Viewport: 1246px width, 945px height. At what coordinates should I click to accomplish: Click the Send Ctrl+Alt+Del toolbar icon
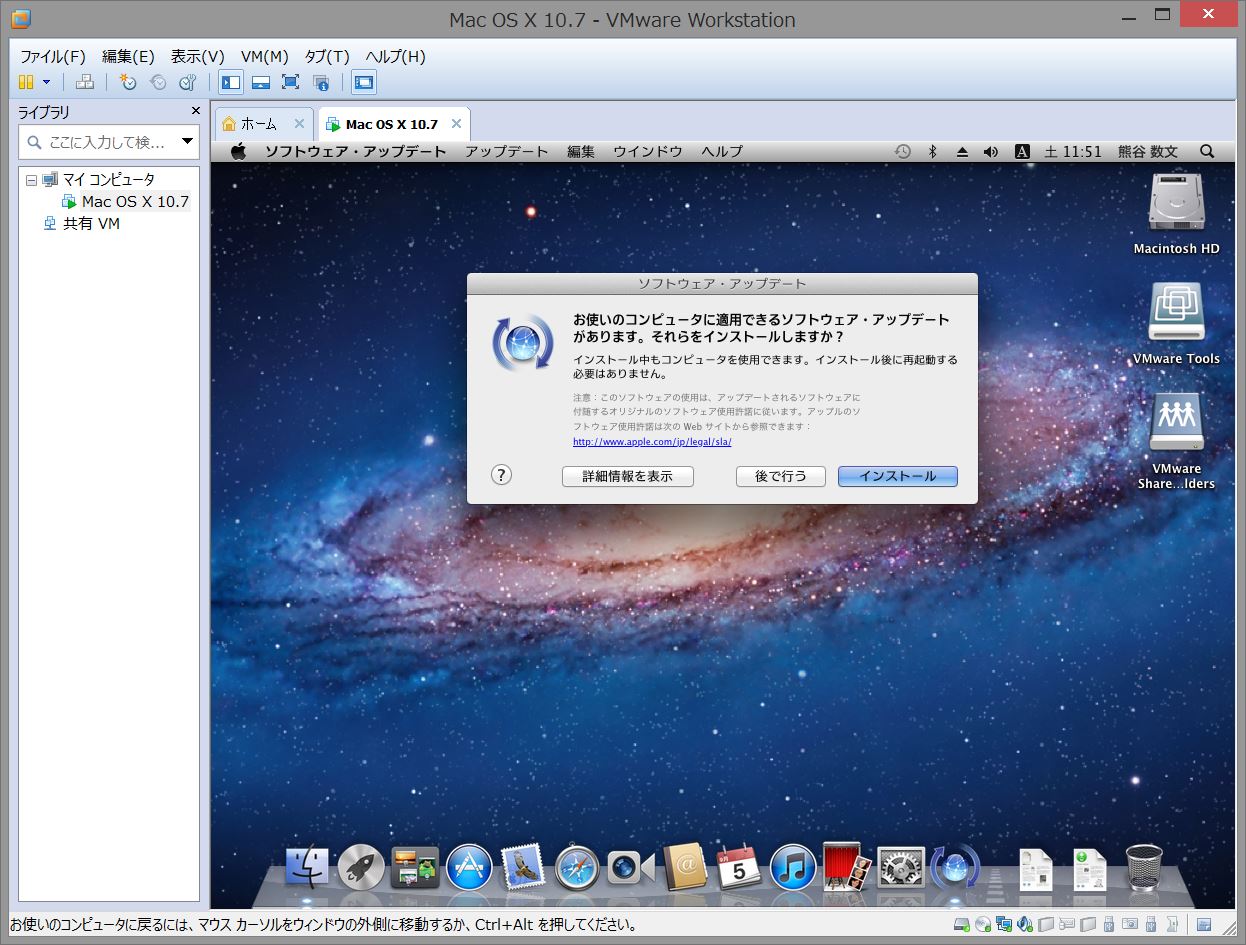pos(85,82)
